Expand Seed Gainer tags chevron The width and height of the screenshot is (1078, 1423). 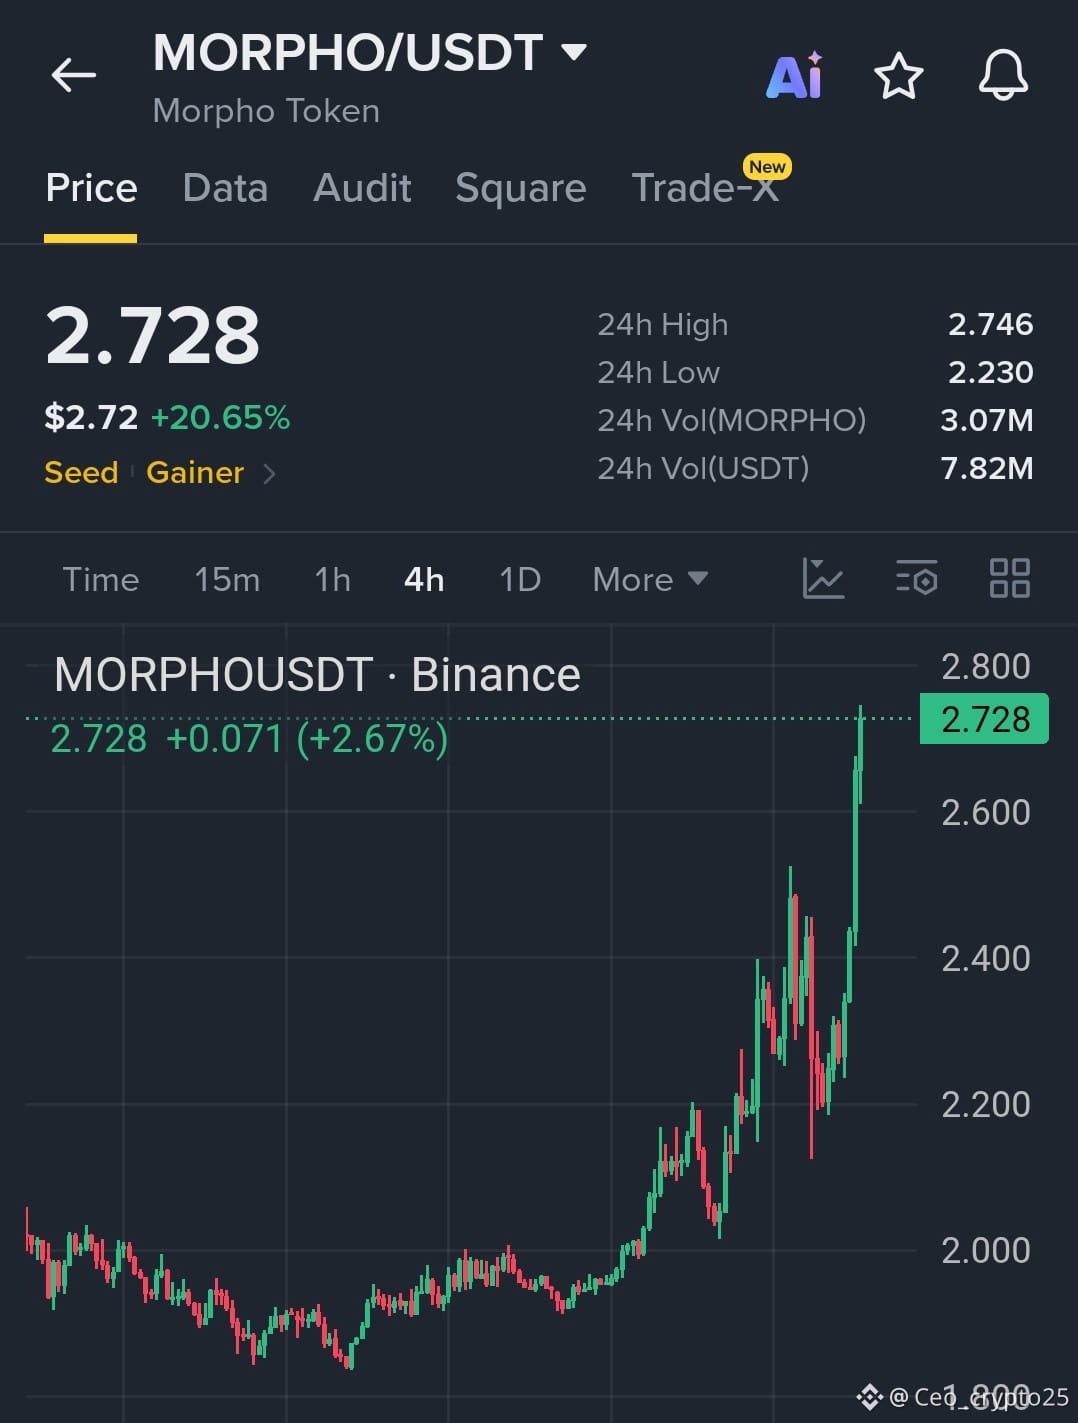268,473
